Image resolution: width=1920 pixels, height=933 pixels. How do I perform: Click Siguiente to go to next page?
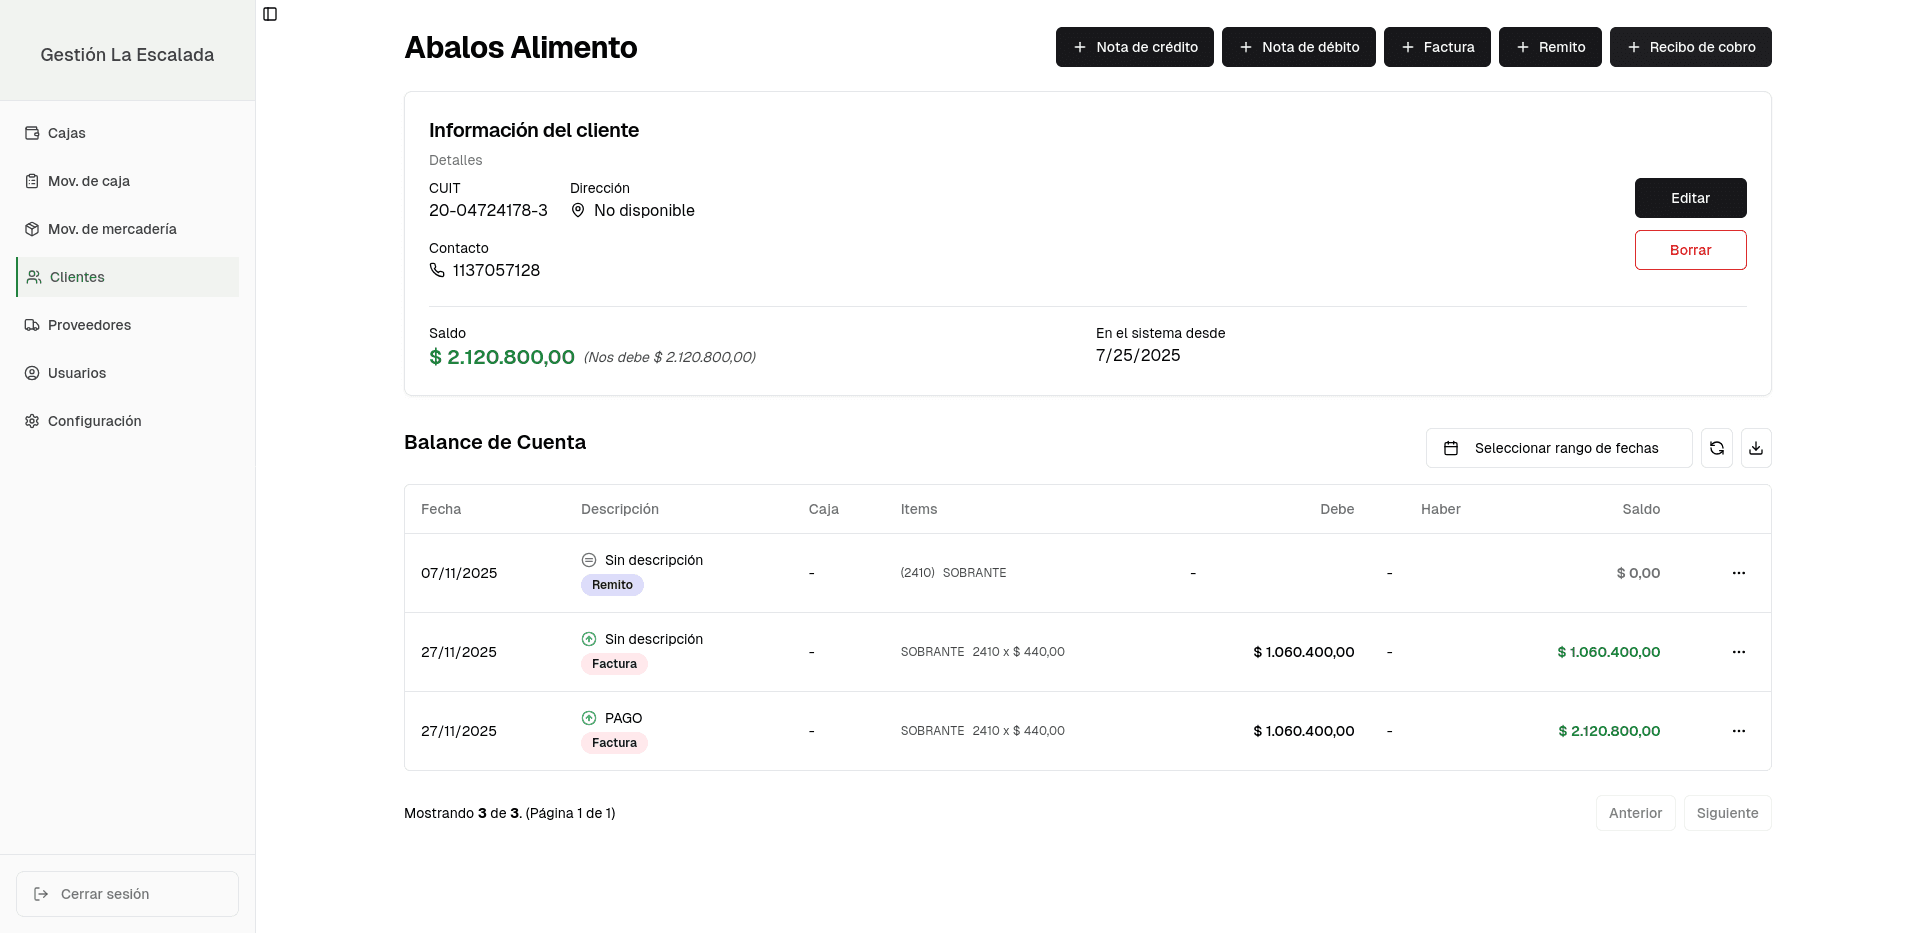[x=1727, y=813]
